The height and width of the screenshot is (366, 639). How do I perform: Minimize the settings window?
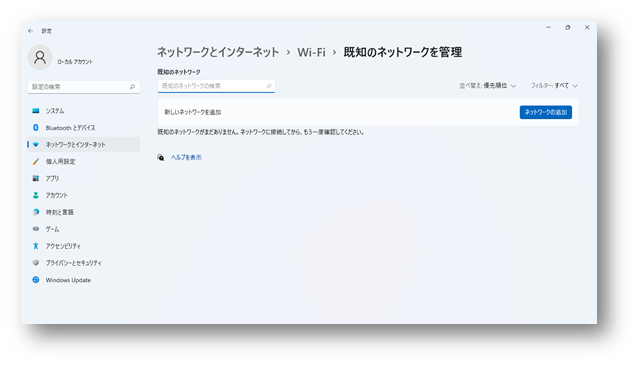click(x=548, y=27)
